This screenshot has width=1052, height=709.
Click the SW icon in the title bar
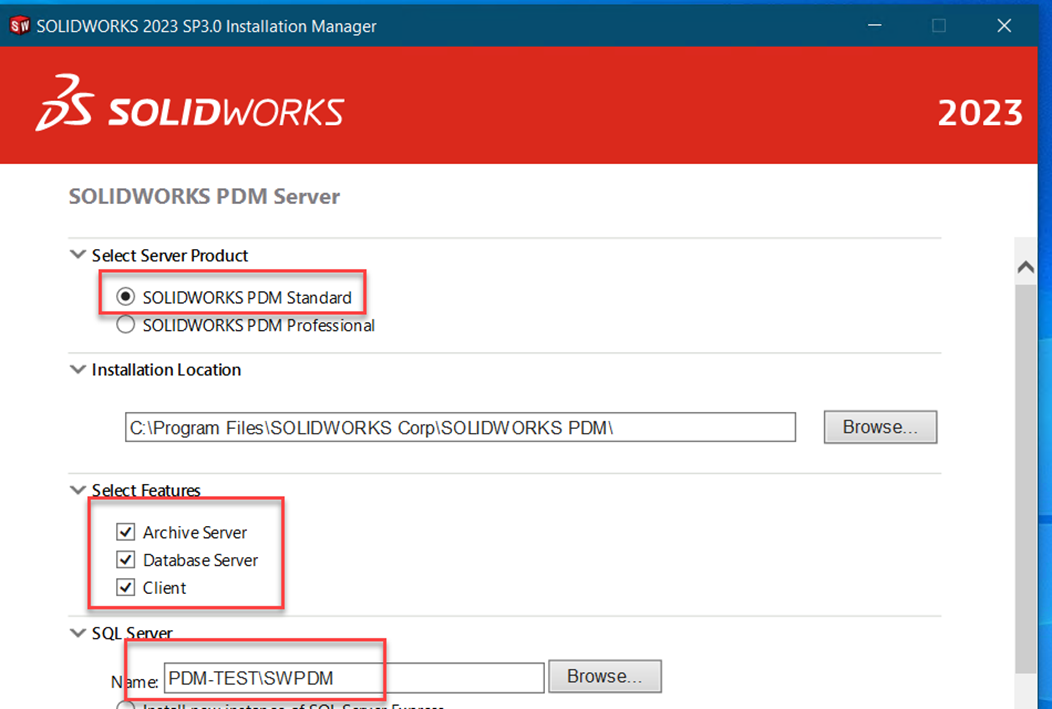click(x=18, y=25)
